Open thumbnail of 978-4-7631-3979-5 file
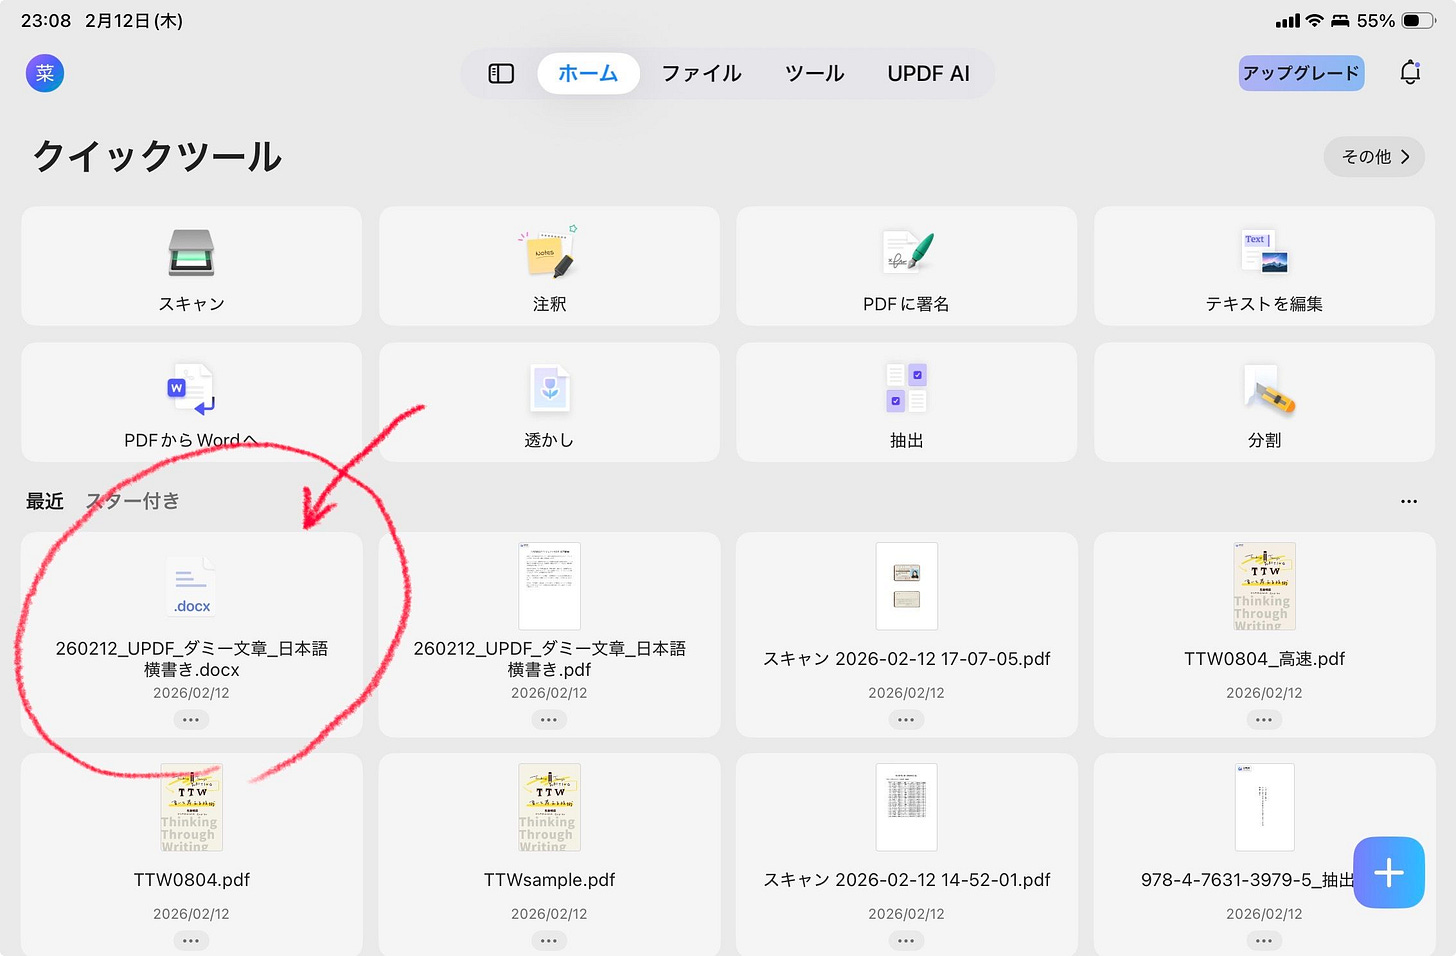Viewport: 1456px width, 956px height. pyautogui.click(x=1264, y=807)
